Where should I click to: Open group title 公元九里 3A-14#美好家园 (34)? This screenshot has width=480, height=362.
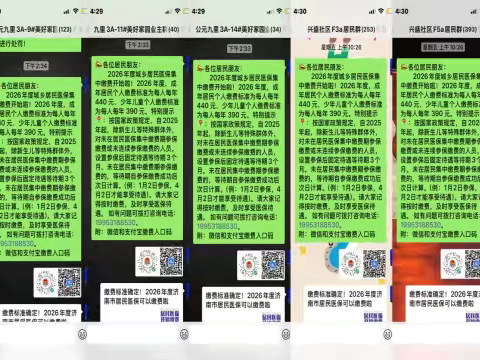click(x=238, y=29)
